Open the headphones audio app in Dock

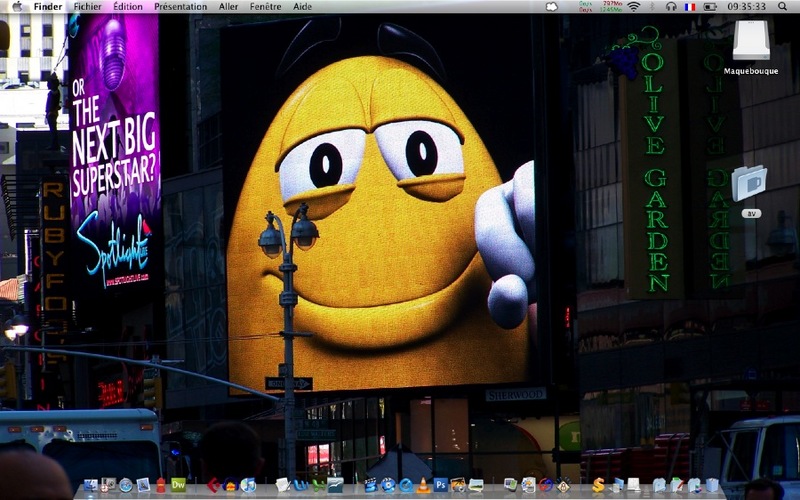pos(231,485)
